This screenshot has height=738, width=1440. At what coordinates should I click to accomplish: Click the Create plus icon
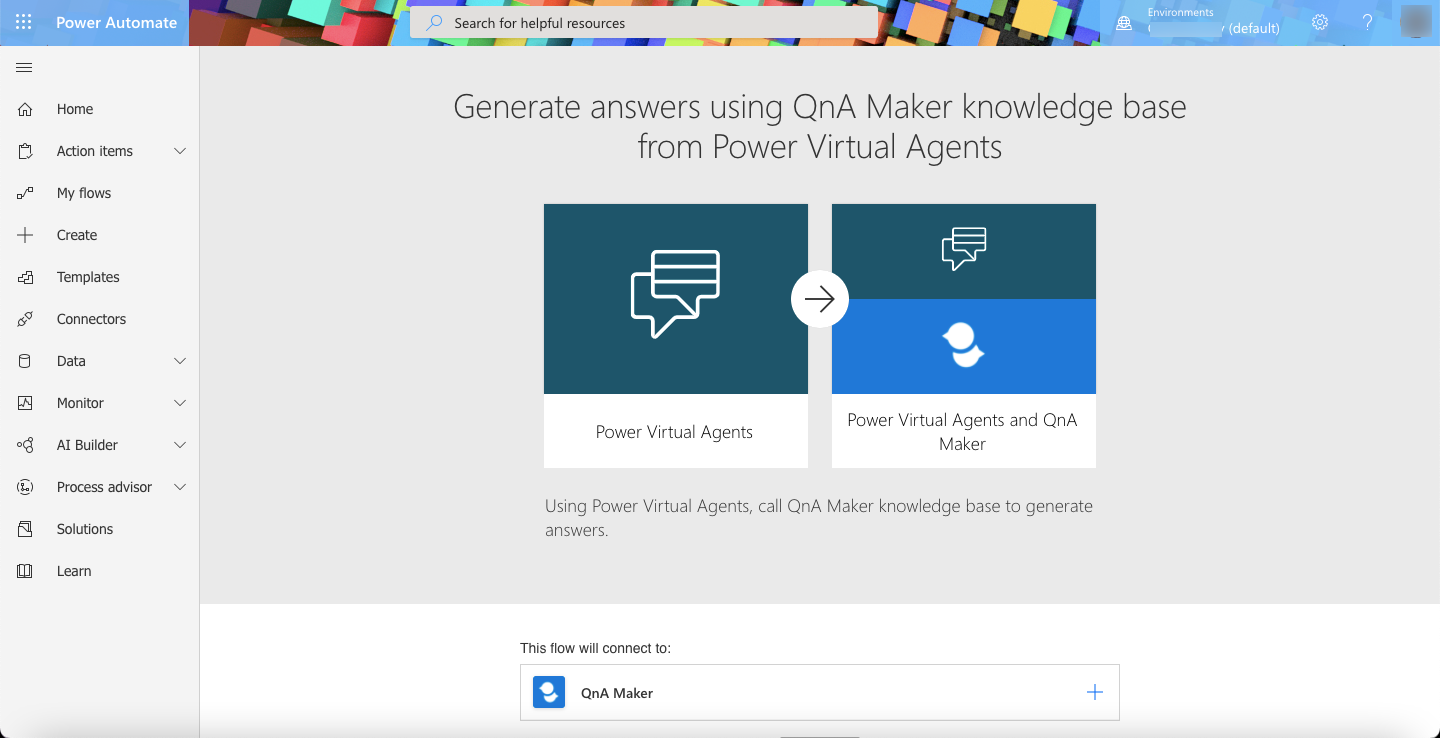(25, 235)
